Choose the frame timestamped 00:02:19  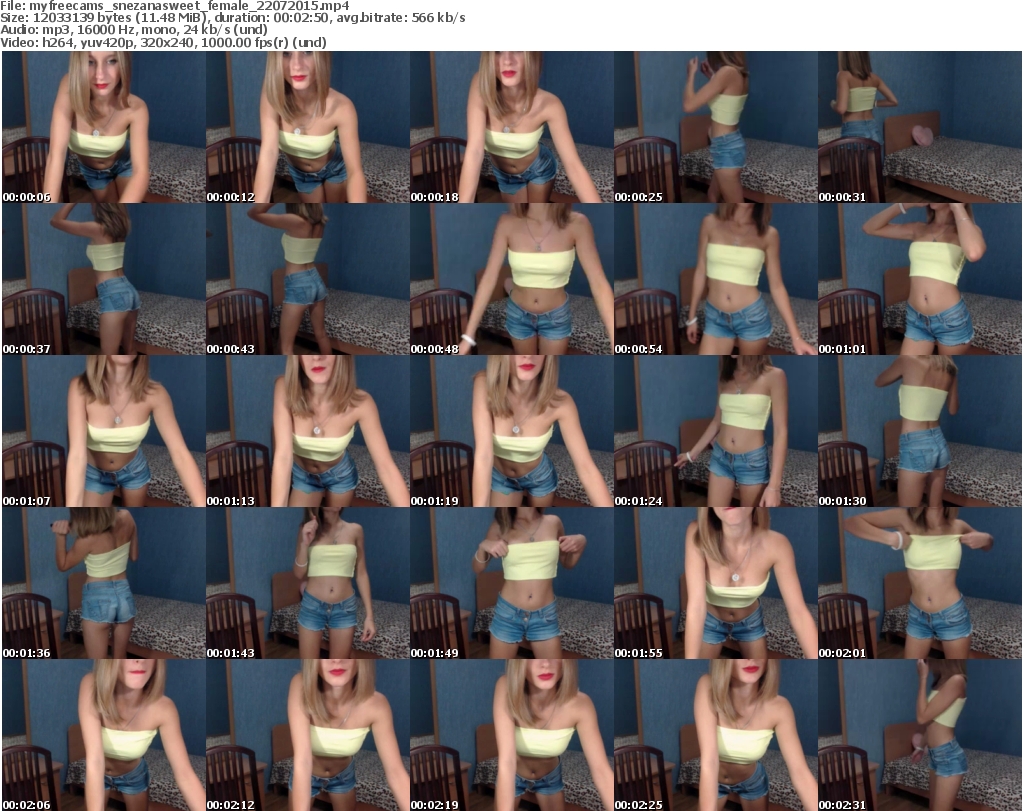tap(511, 735)
